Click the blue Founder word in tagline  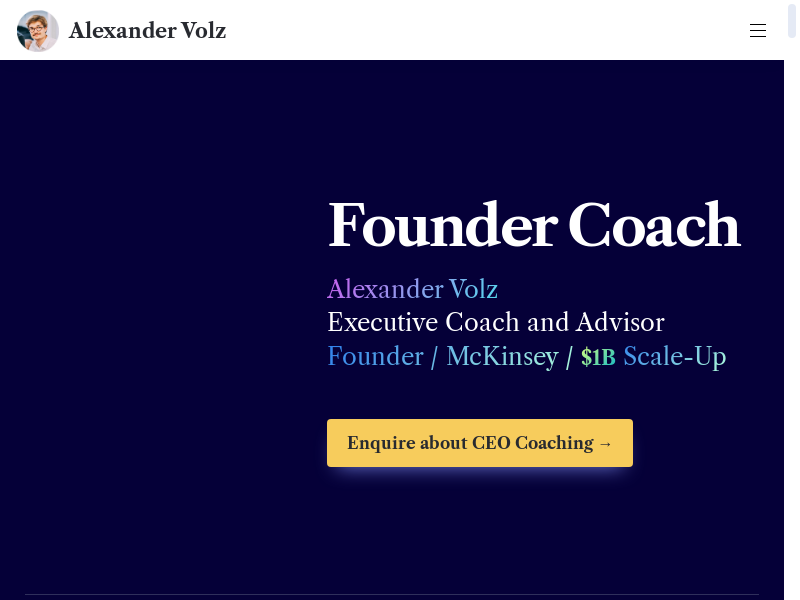coord(375,356)
